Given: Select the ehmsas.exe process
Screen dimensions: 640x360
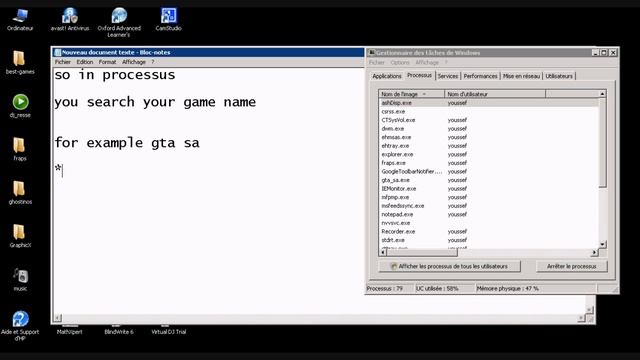Looking at the screenshot, I should point(489,137).
